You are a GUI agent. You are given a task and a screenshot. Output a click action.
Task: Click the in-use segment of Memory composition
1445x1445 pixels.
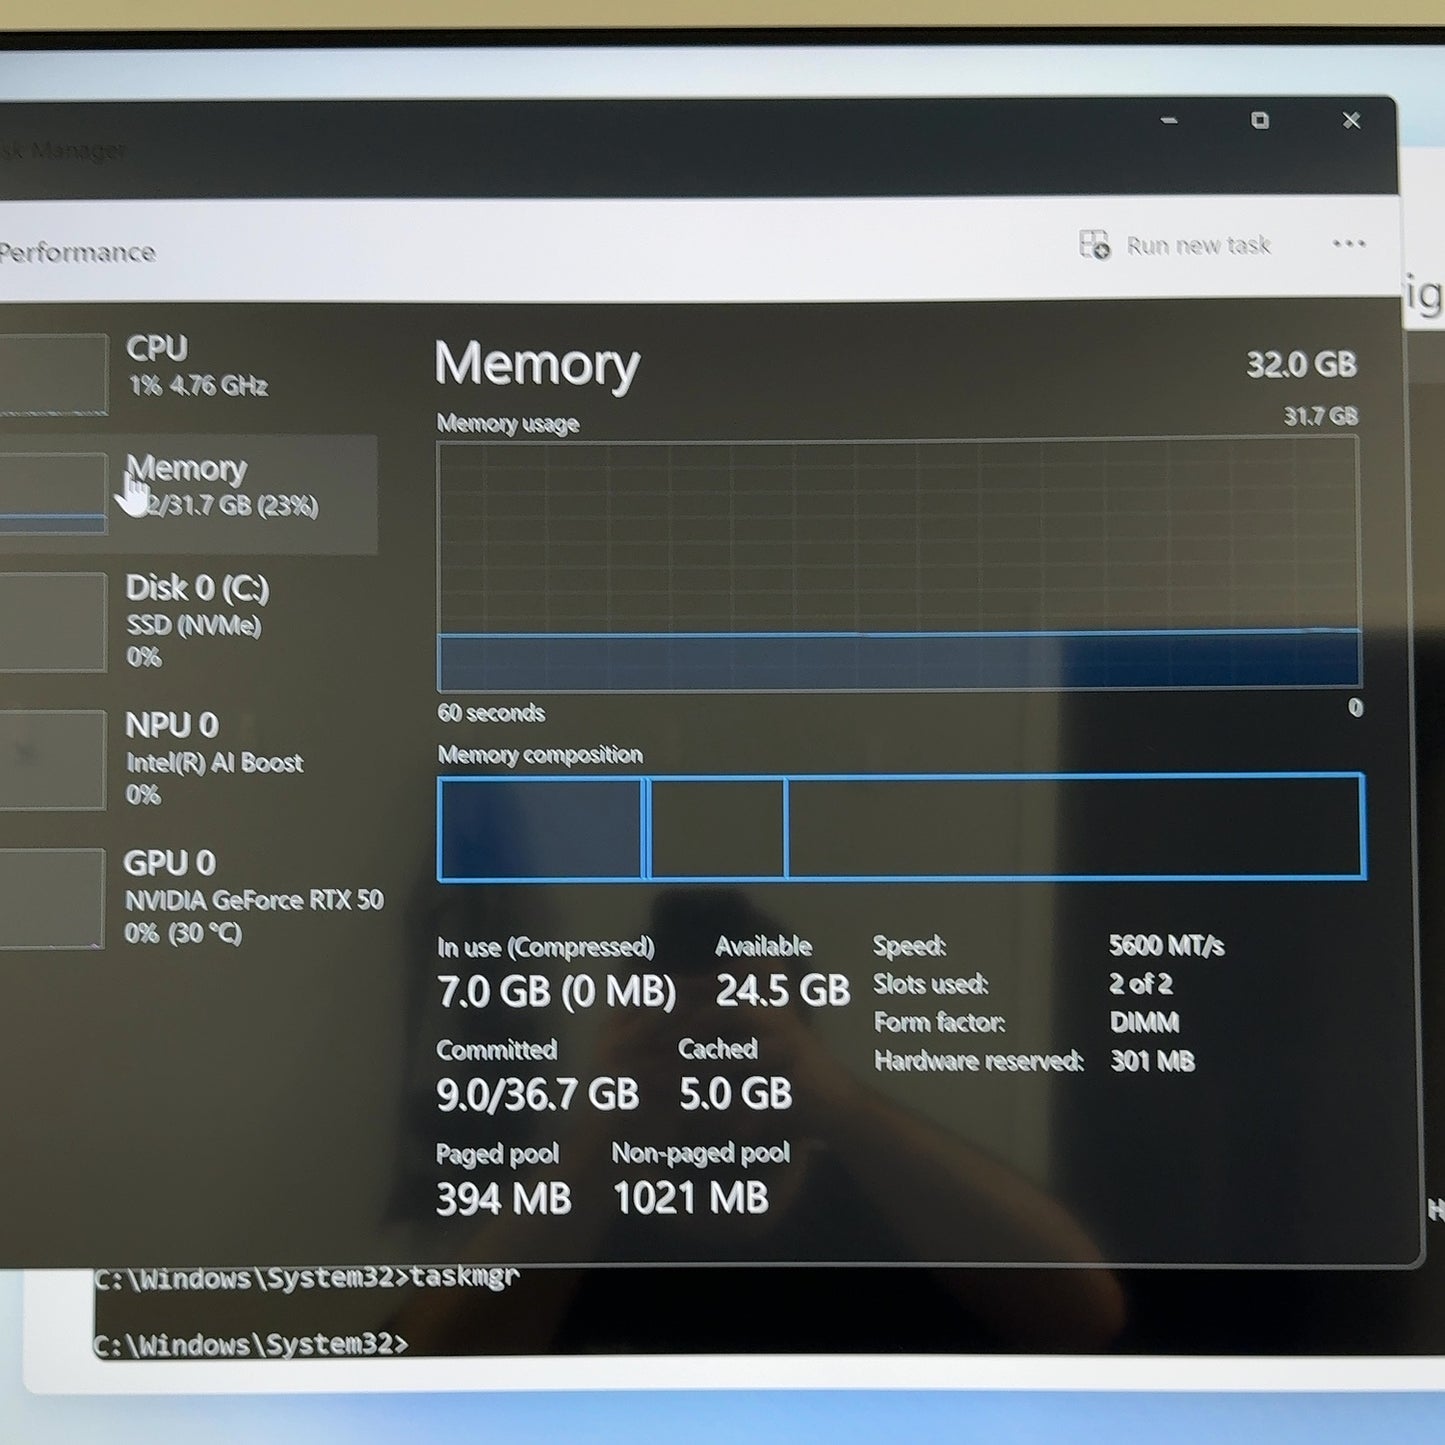541,828
